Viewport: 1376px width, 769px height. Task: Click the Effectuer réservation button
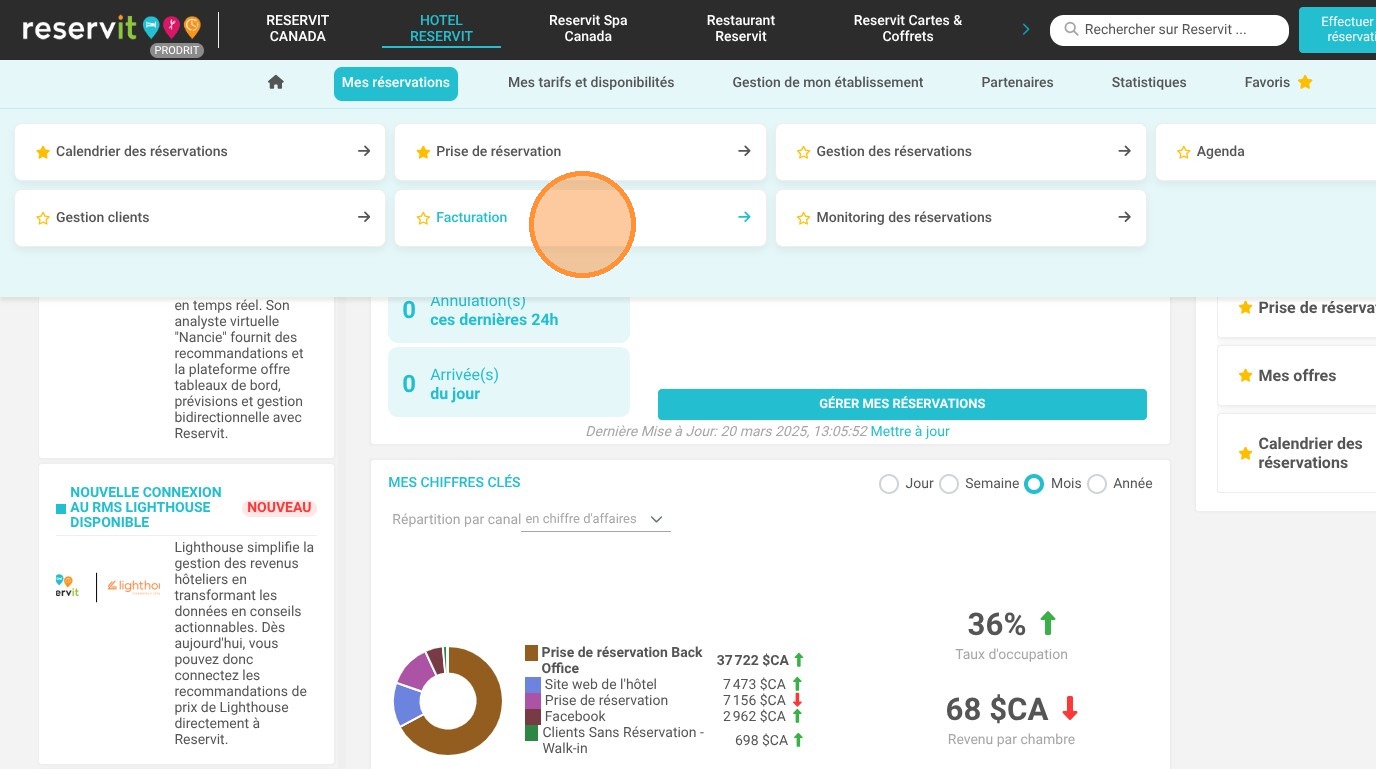1338,29
